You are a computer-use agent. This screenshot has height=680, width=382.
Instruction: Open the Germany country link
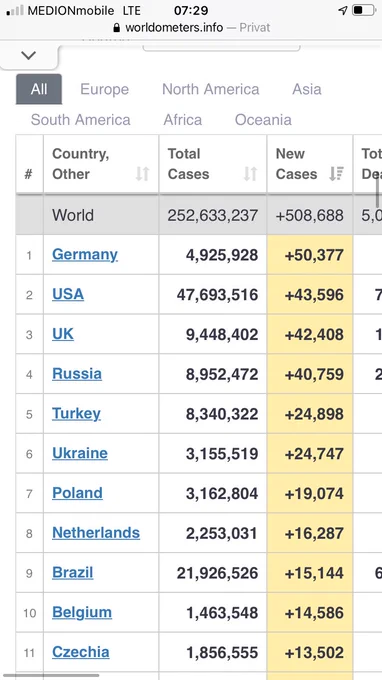85,255
